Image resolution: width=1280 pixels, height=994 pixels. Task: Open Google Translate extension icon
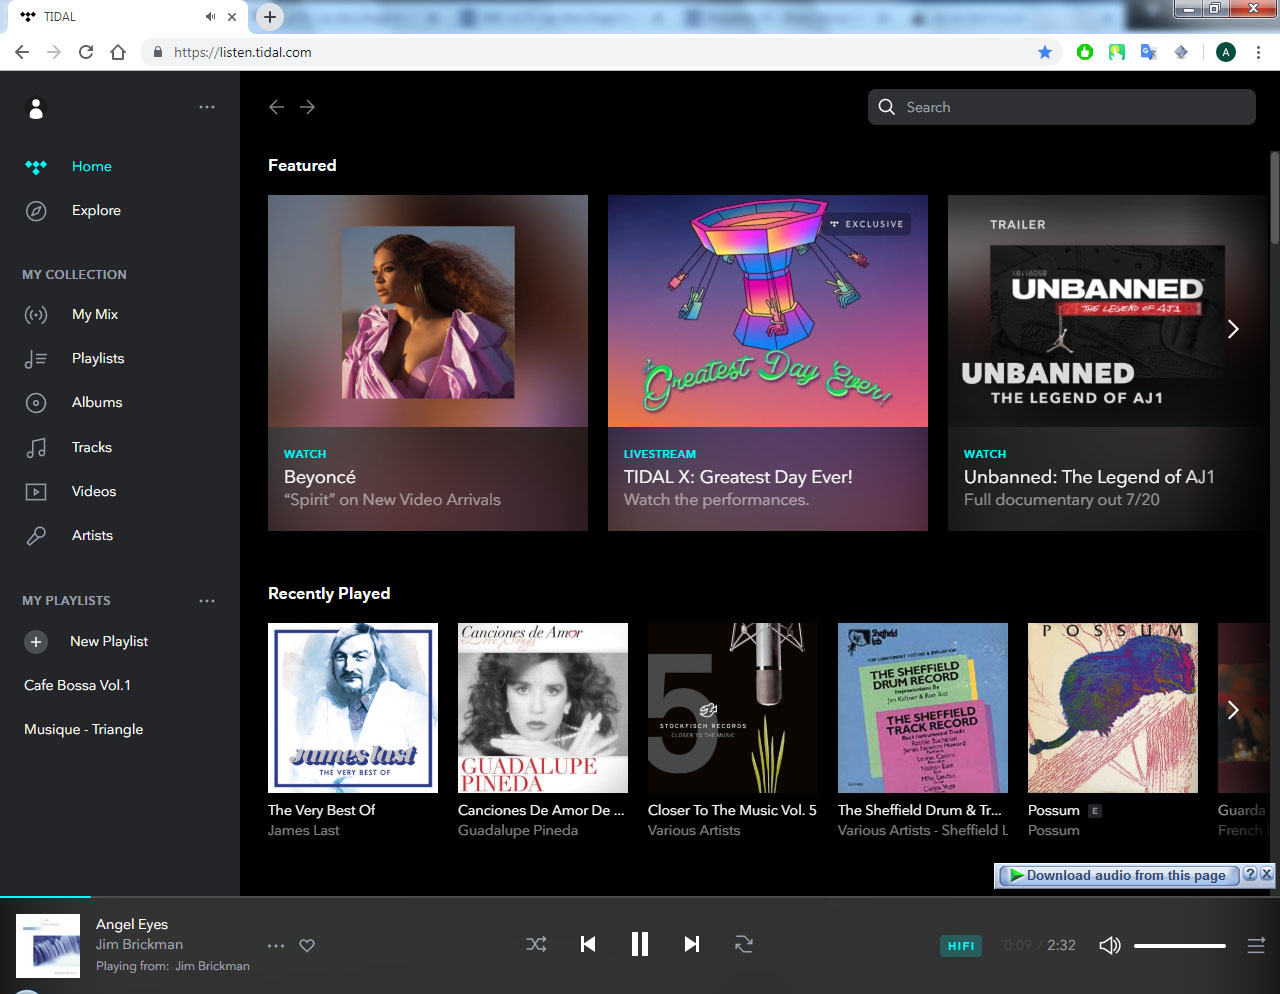coord(1149,52)
